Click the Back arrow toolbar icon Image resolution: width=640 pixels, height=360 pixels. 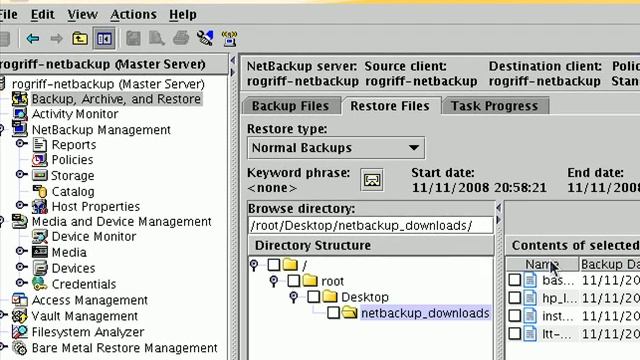[x=33, y=39]
